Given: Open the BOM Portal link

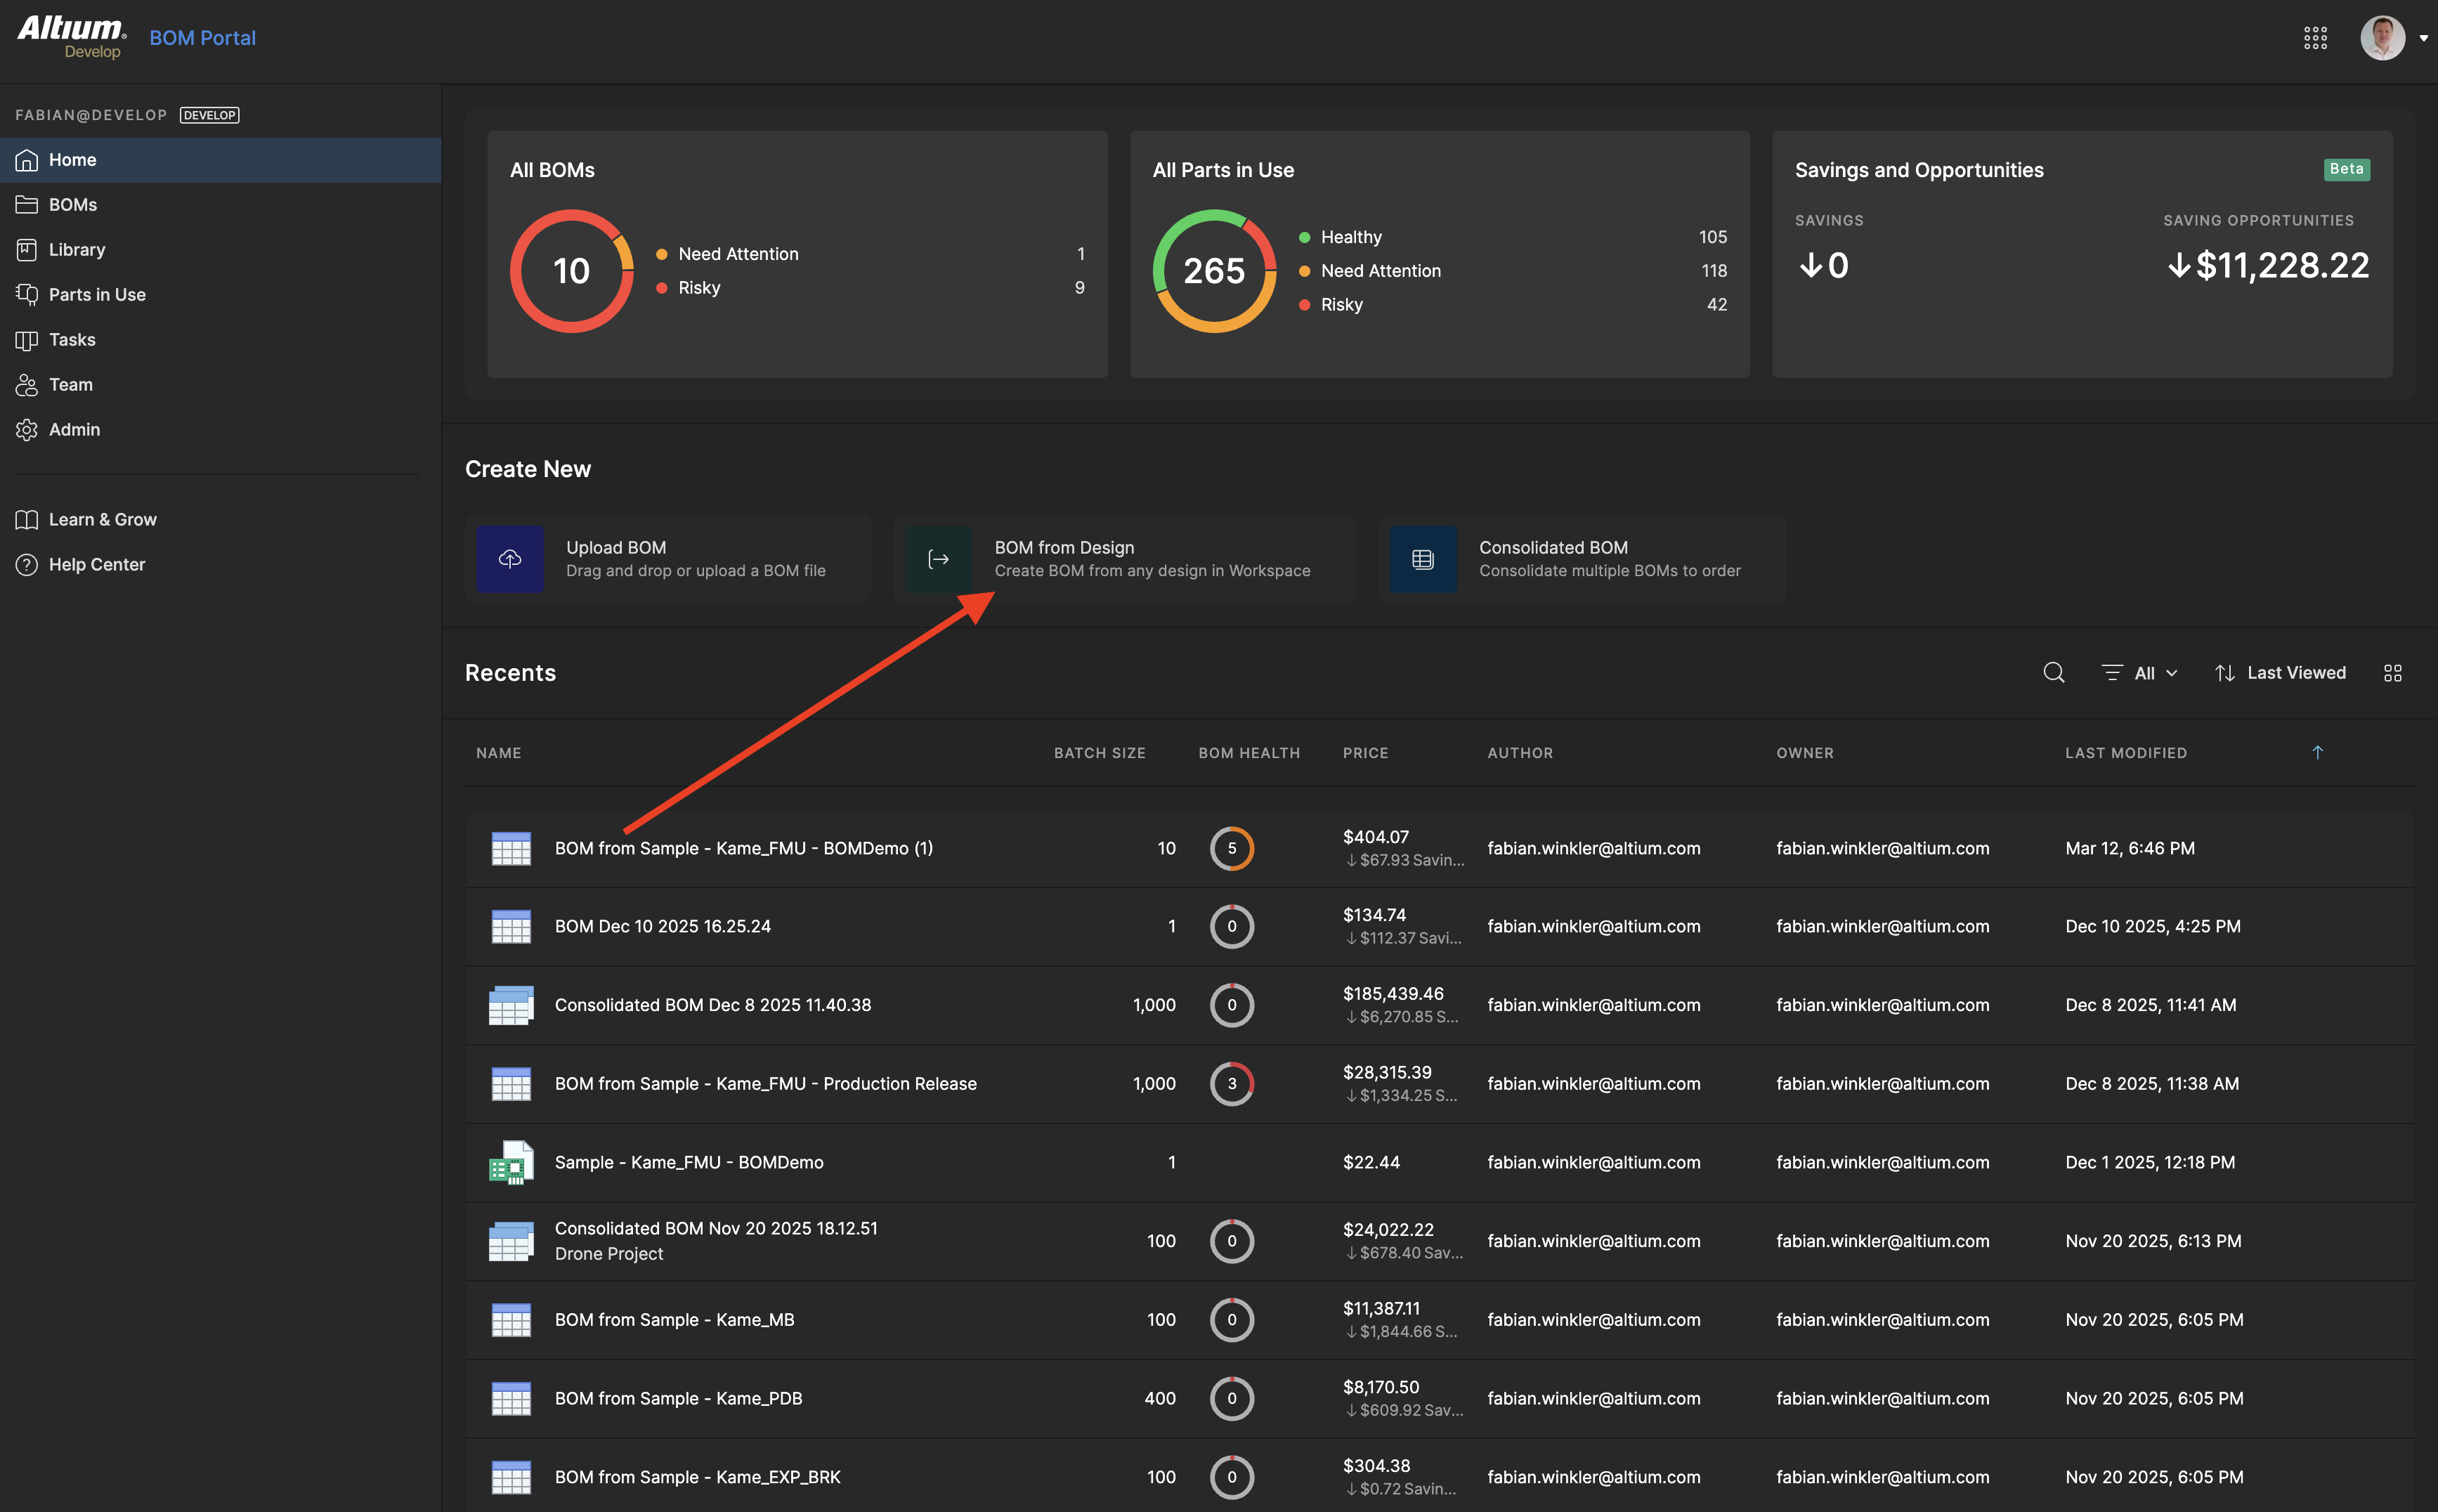Looking at the screenshot, I should point(203,38).
